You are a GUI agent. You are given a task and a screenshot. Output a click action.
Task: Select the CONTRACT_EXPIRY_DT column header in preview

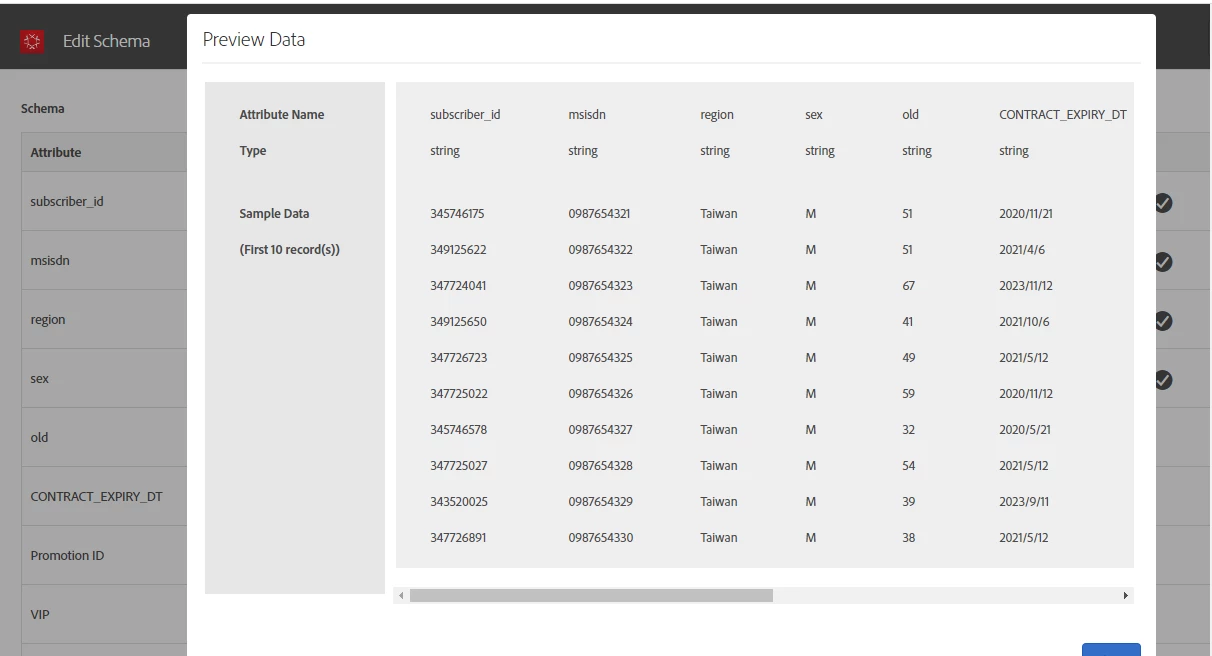[1063, 115]
